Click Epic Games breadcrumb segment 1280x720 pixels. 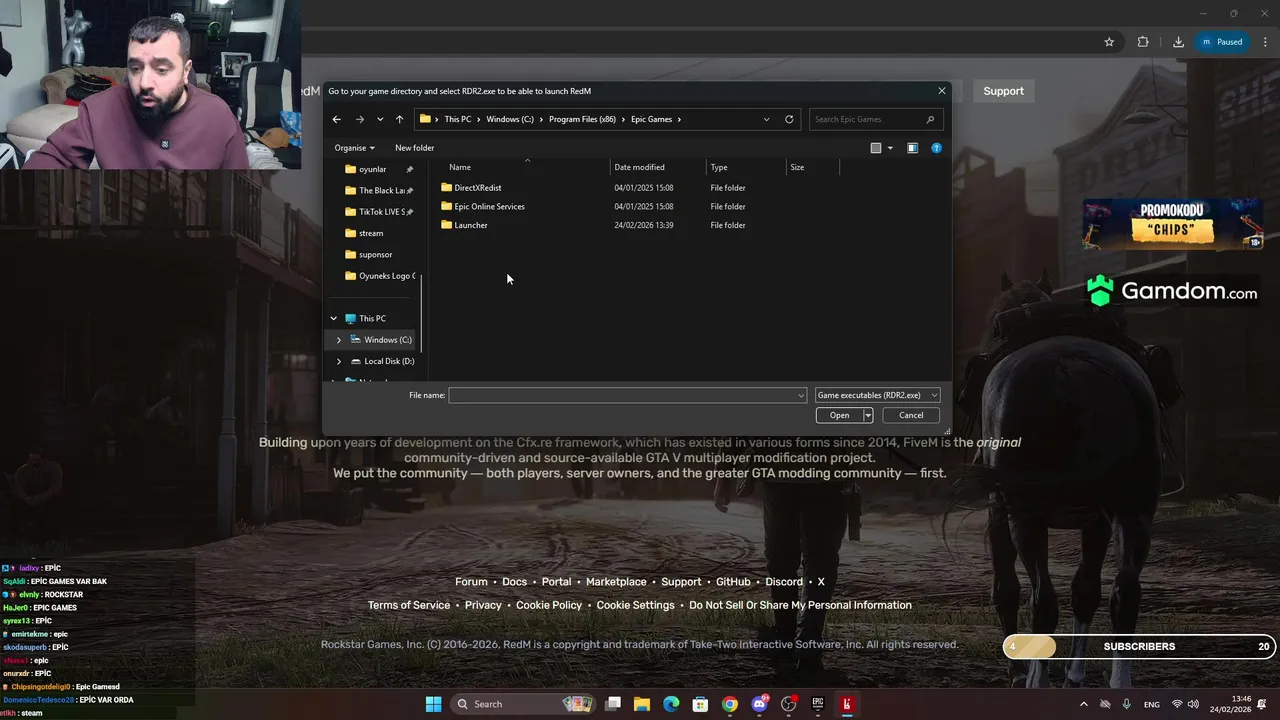651,119
